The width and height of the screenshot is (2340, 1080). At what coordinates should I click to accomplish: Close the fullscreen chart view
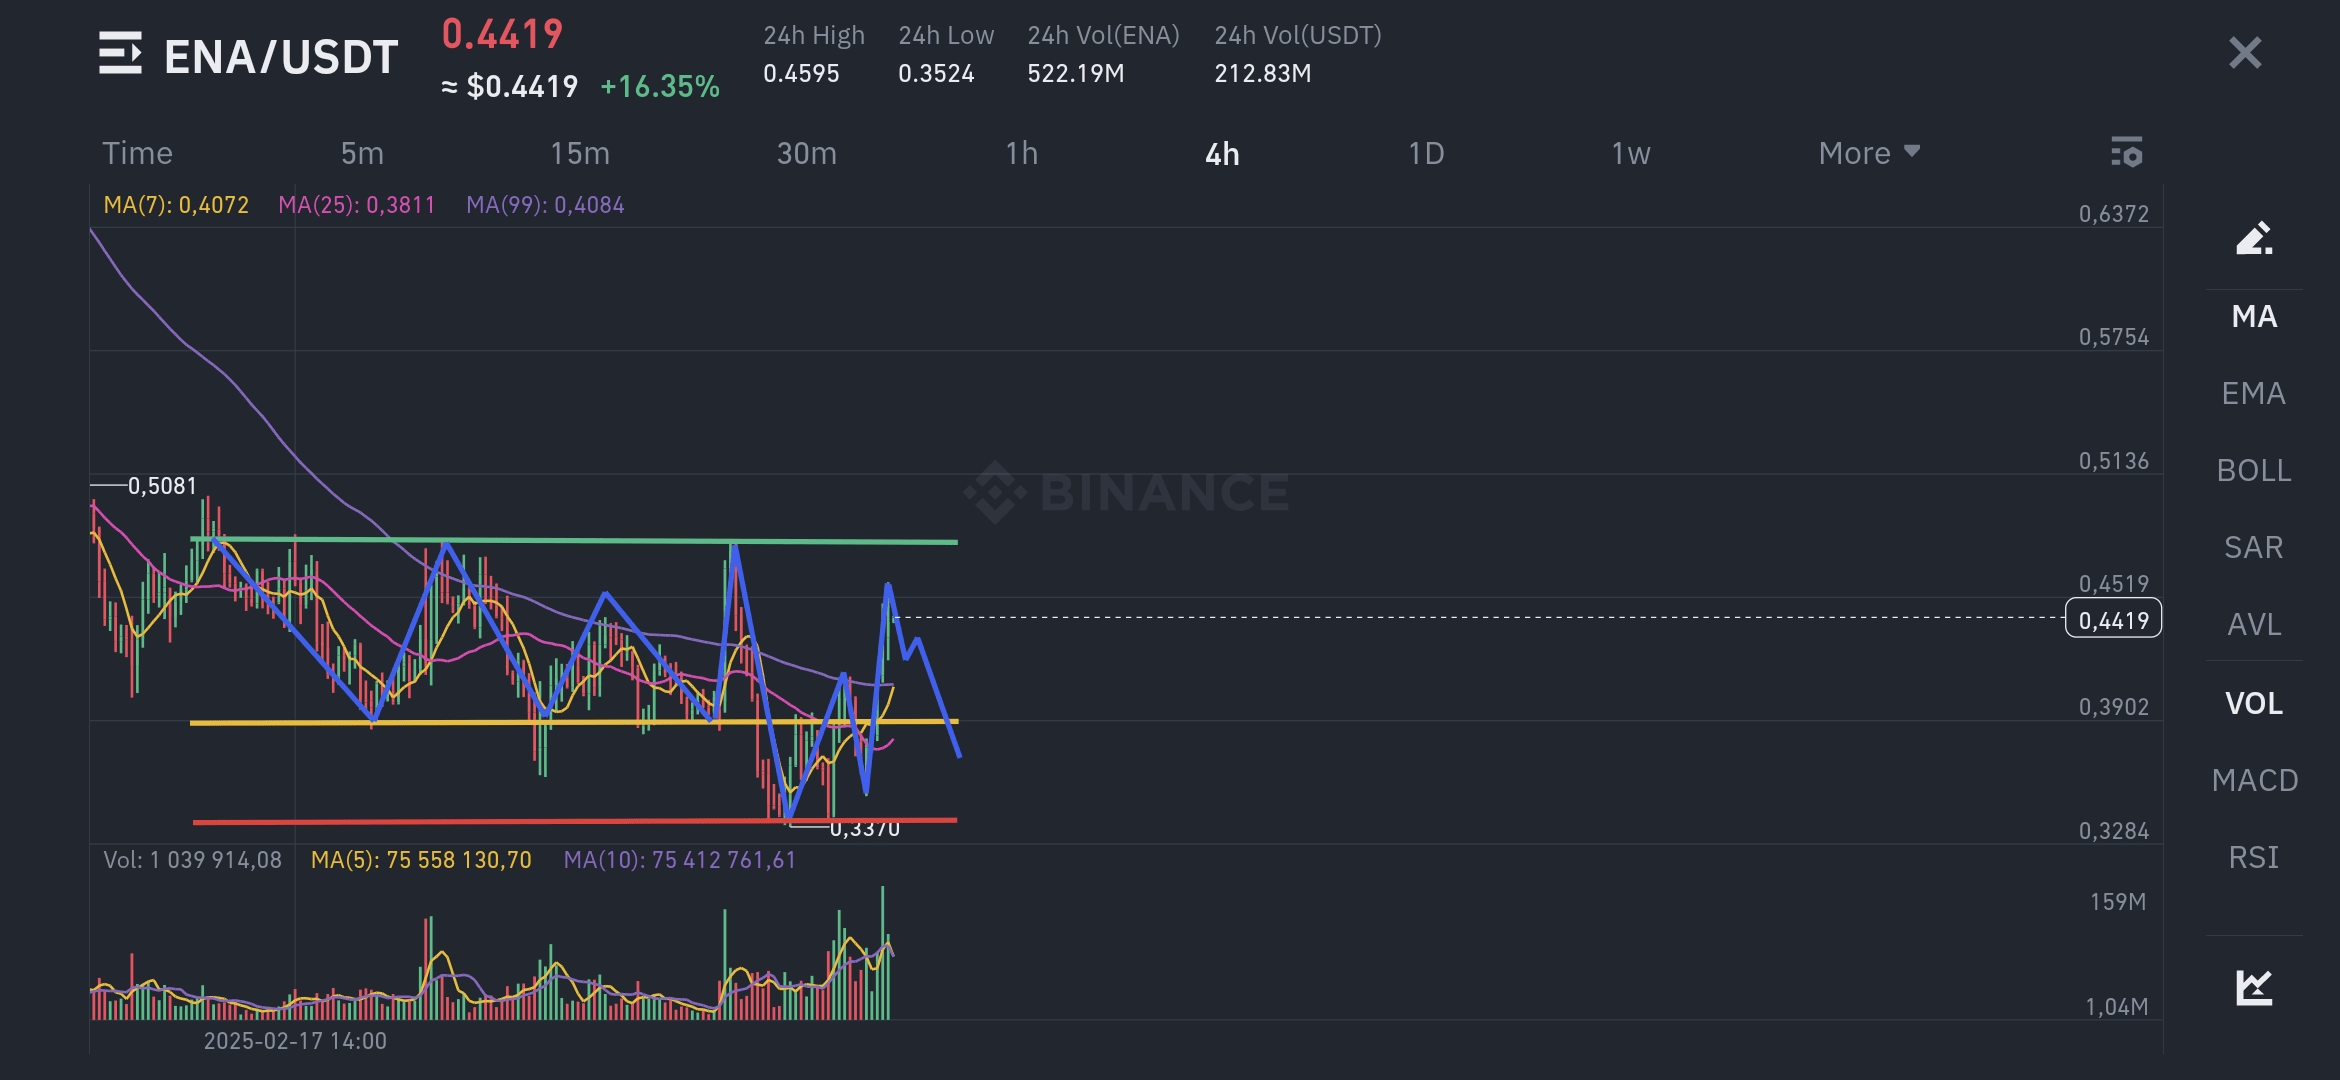(x=2245, y=53)
